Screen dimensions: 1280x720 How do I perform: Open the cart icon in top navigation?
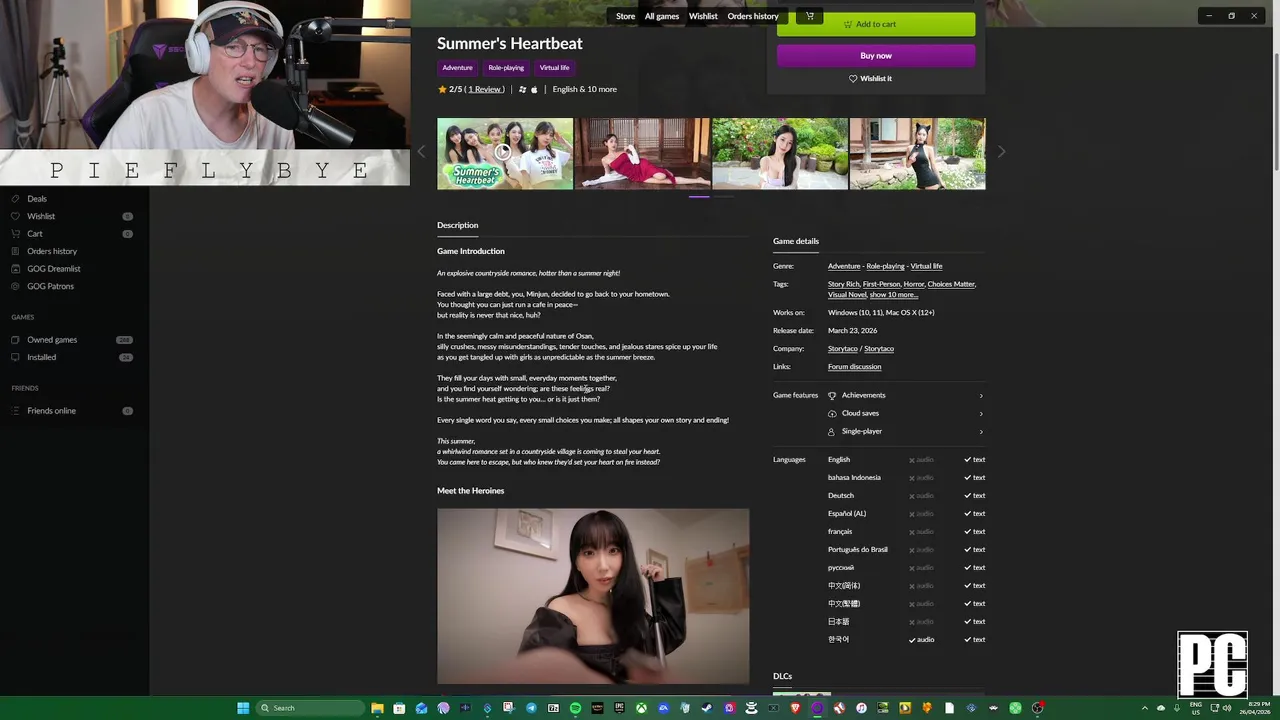[810, 16]
